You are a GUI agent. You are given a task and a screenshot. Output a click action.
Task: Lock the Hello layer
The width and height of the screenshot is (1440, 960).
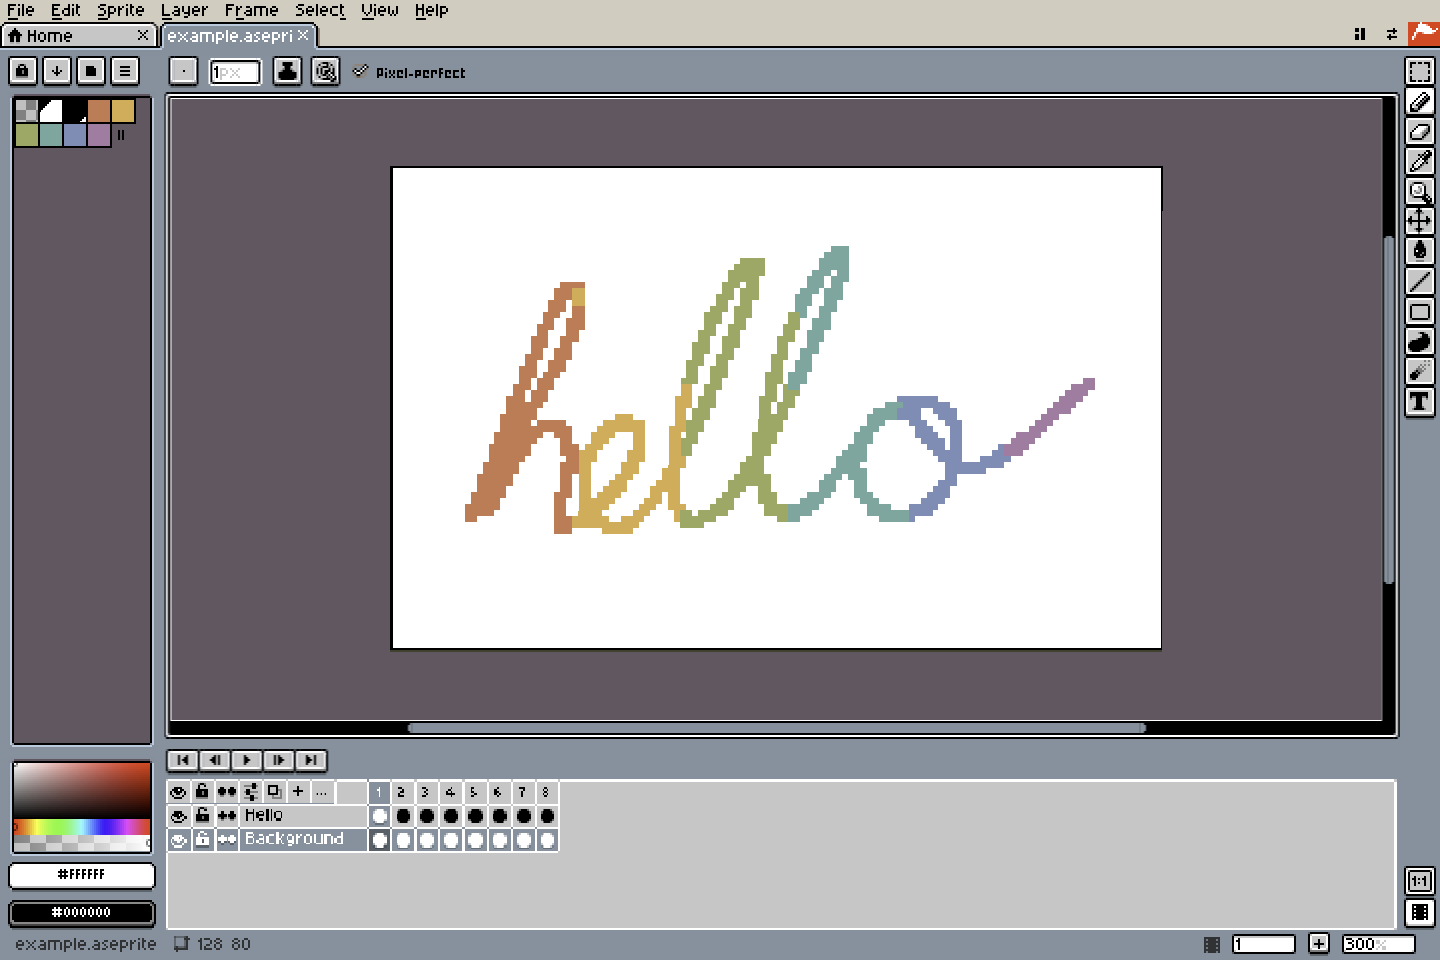[202, 816]
